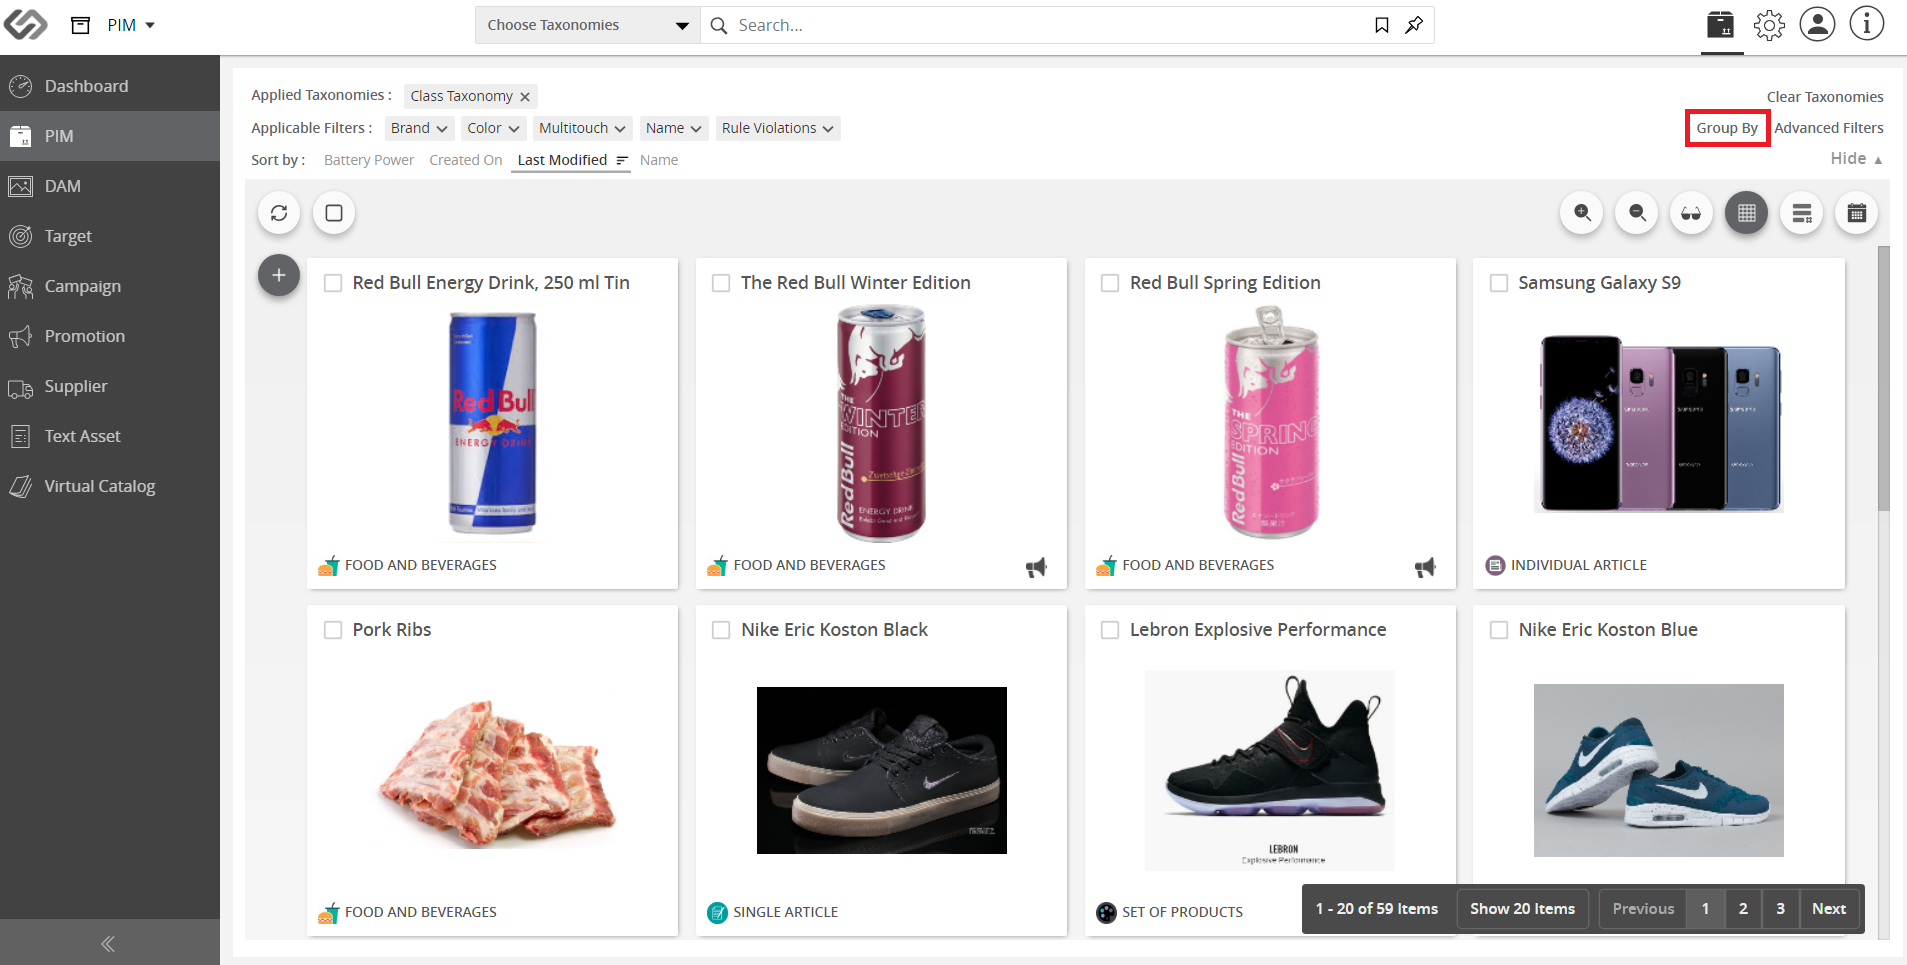Go to page 3
This screenshot has width=1907, height=965.
pos(1780,909)
